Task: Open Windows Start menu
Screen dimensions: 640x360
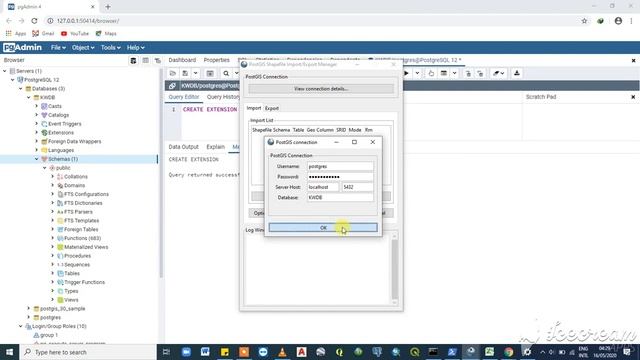Action: click(9, 352)
